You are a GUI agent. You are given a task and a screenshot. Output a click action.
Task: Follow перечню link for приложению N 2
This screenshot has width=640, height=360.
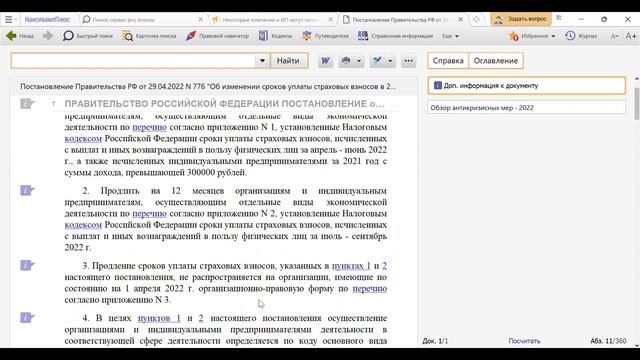(149, 213)
